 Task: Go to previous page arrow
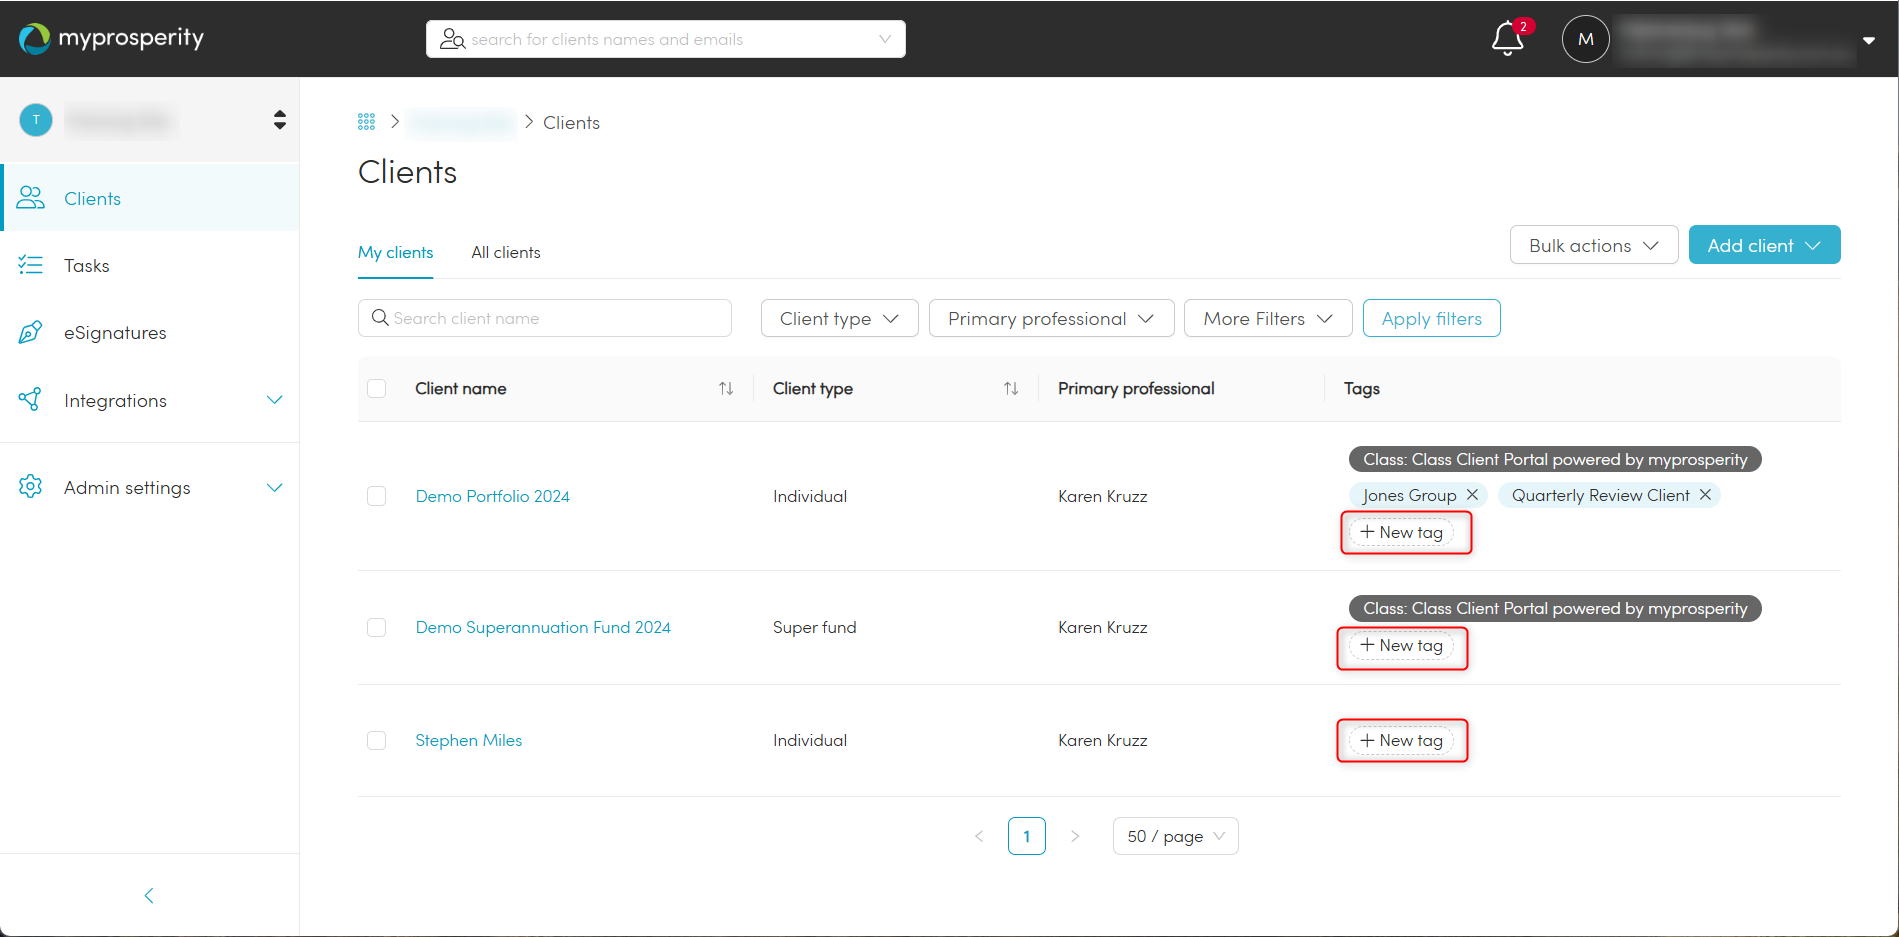[979, 836]
